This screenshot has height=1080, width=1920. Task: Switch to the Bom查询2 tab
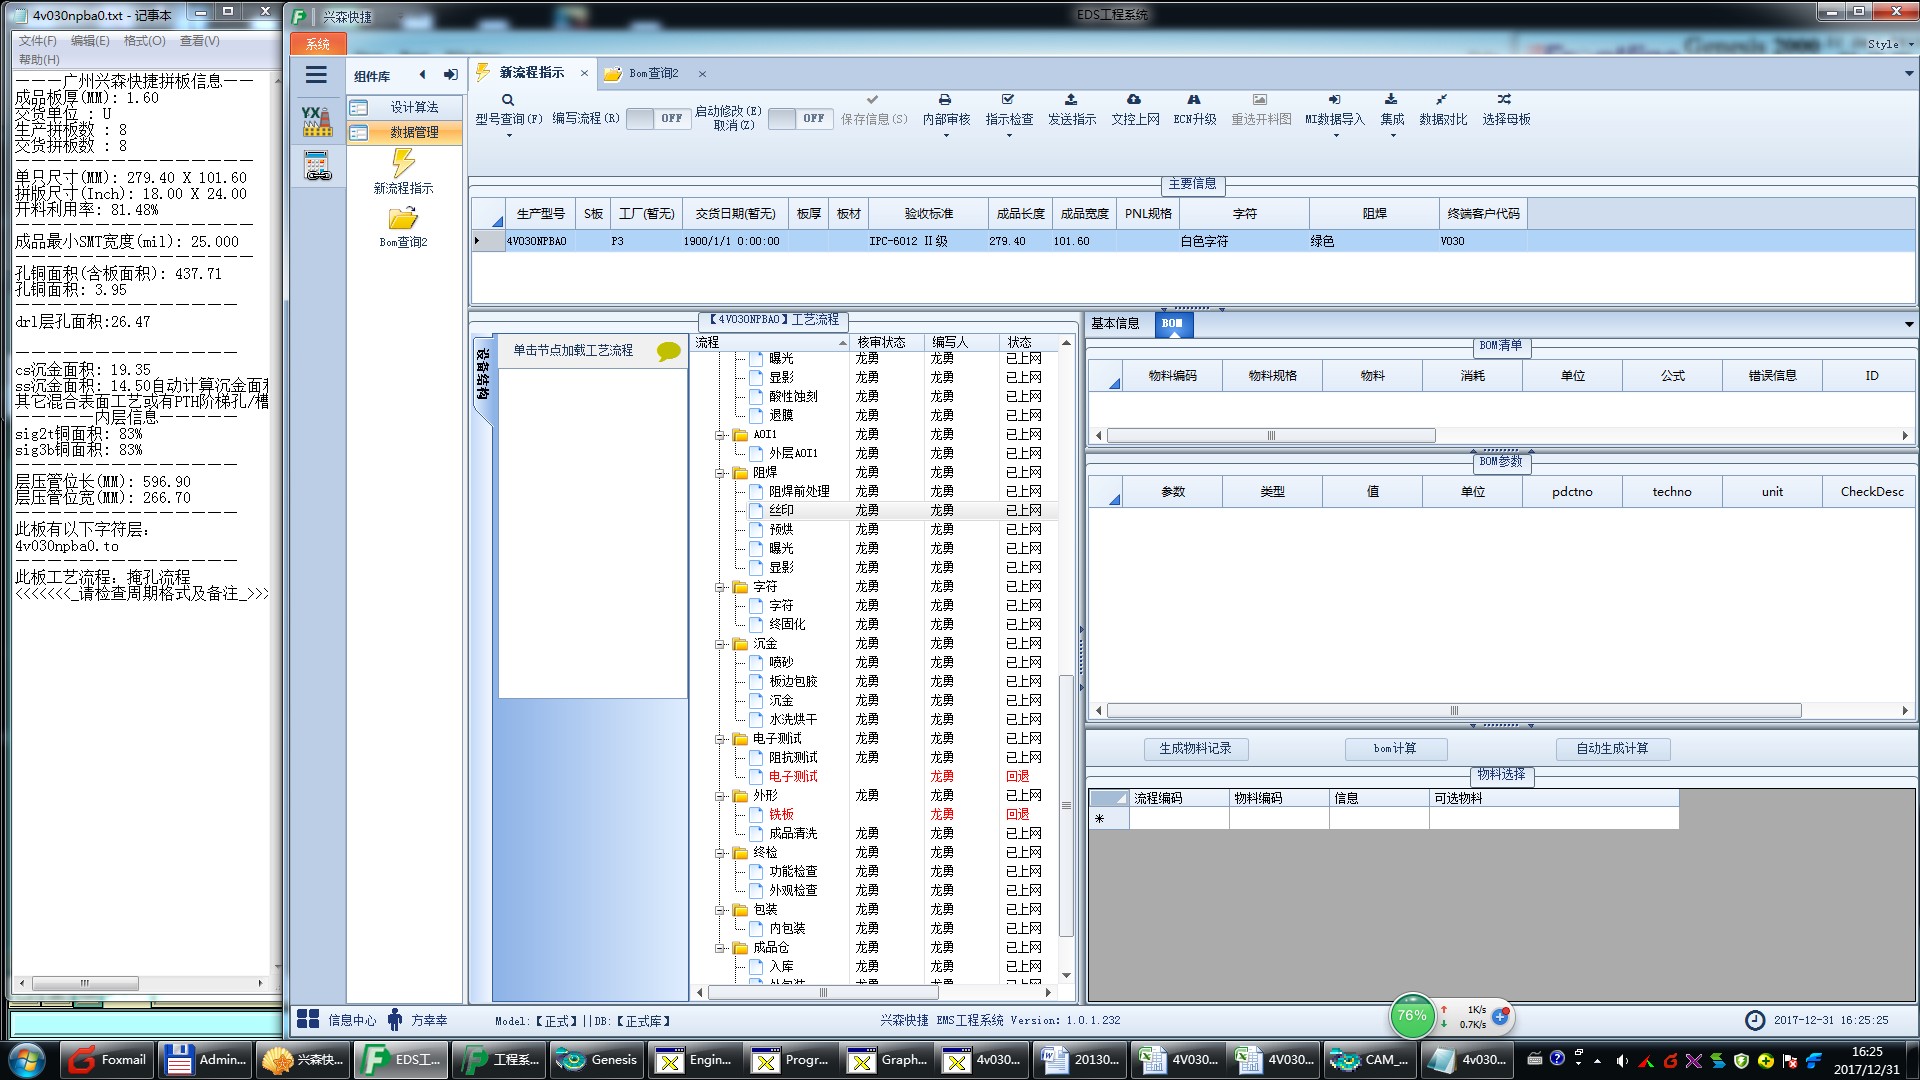point(653,74)
